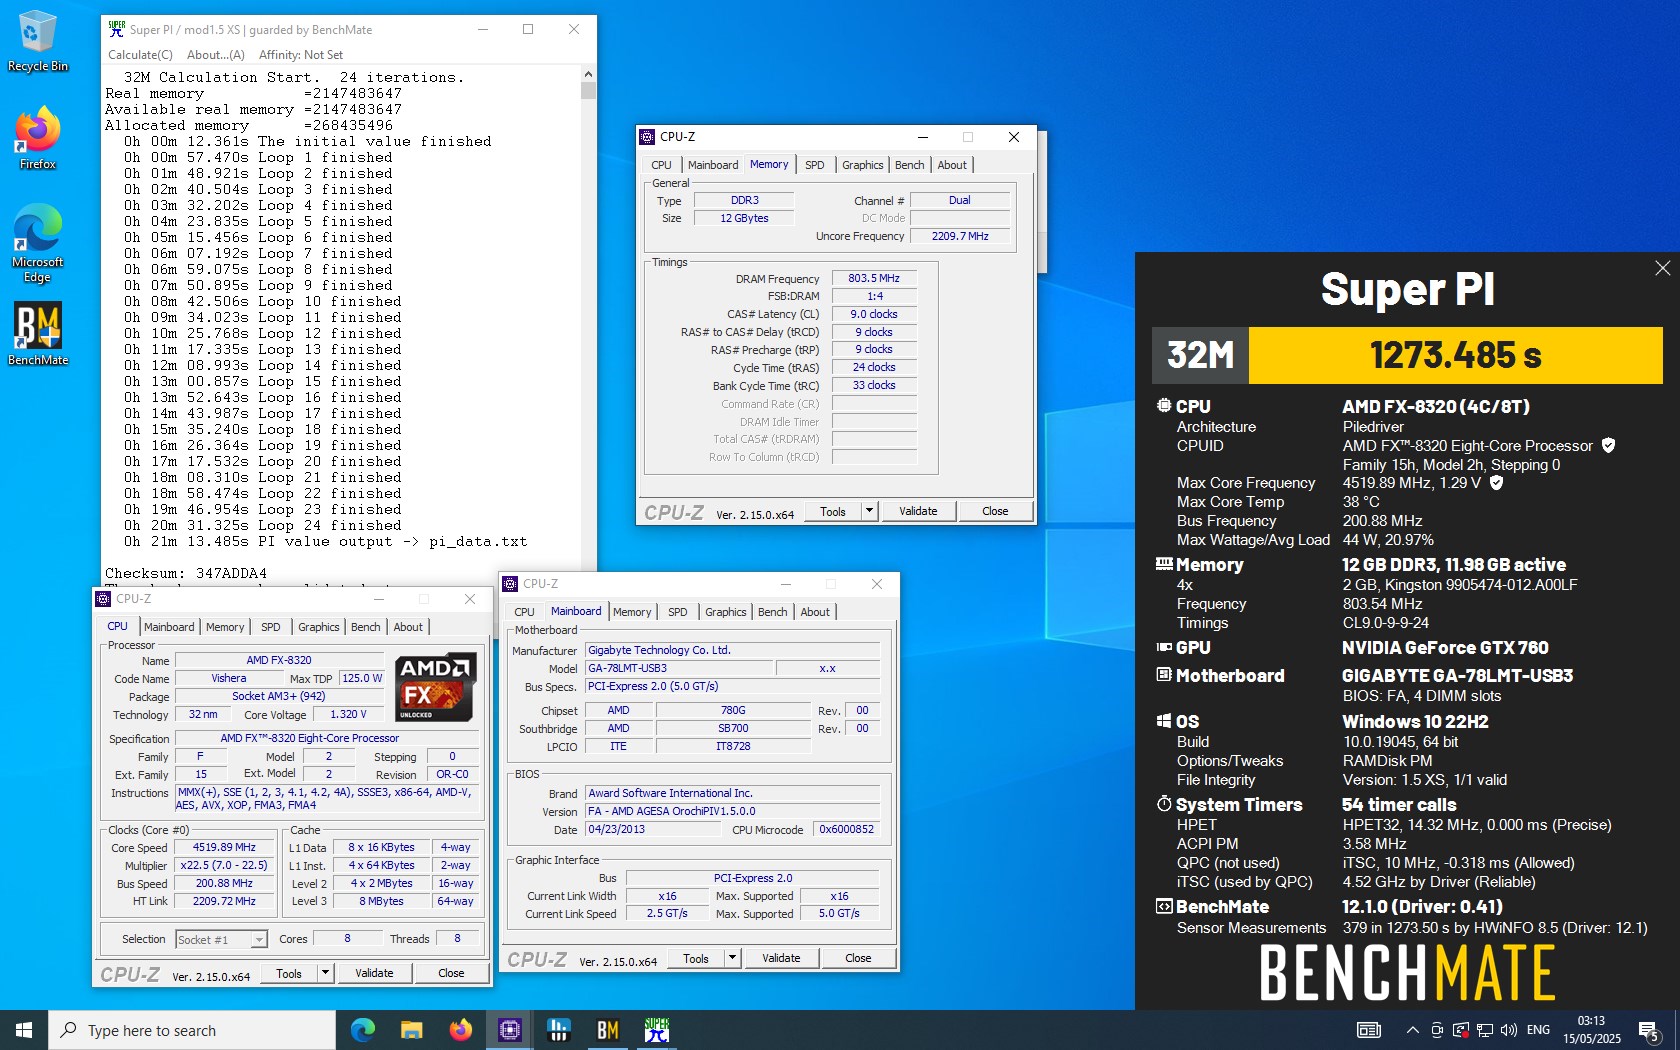Switch to CPU-Z via taskbar icon
The image size is (1680, 1050).
[x=509, y=1030]
